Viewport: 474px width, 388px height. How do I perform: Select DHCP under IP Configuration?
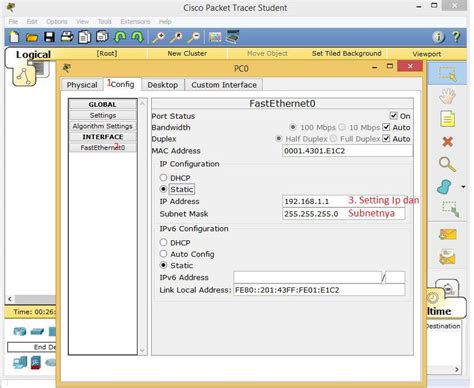[x=163, y=178]
